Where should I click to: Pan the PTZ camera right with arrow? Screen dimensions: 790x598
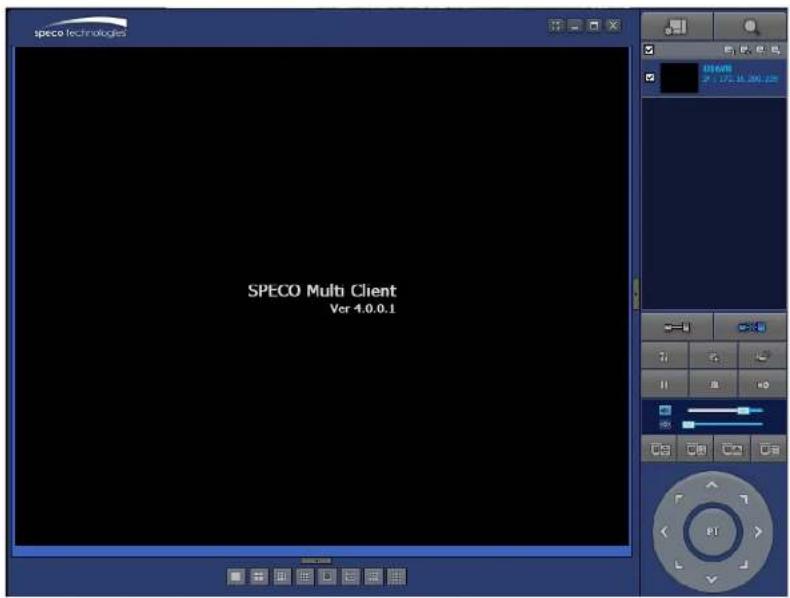tap(758, 532)
